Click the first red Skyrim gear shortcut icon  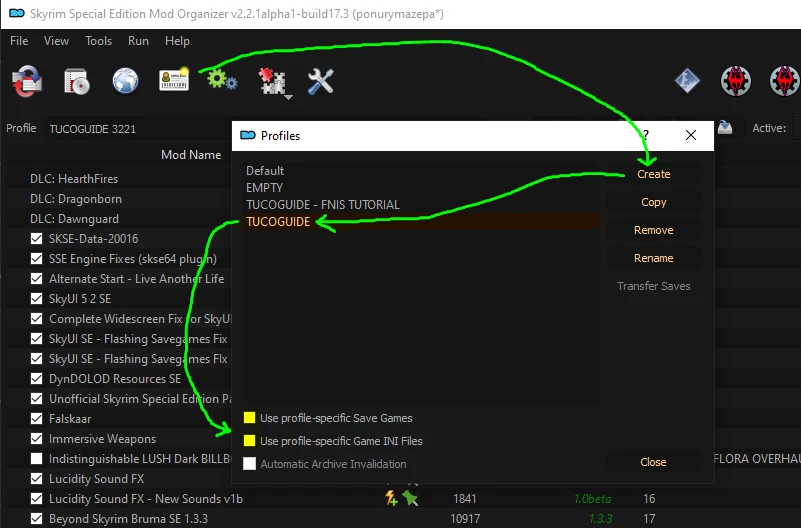[x=736, y=81]
